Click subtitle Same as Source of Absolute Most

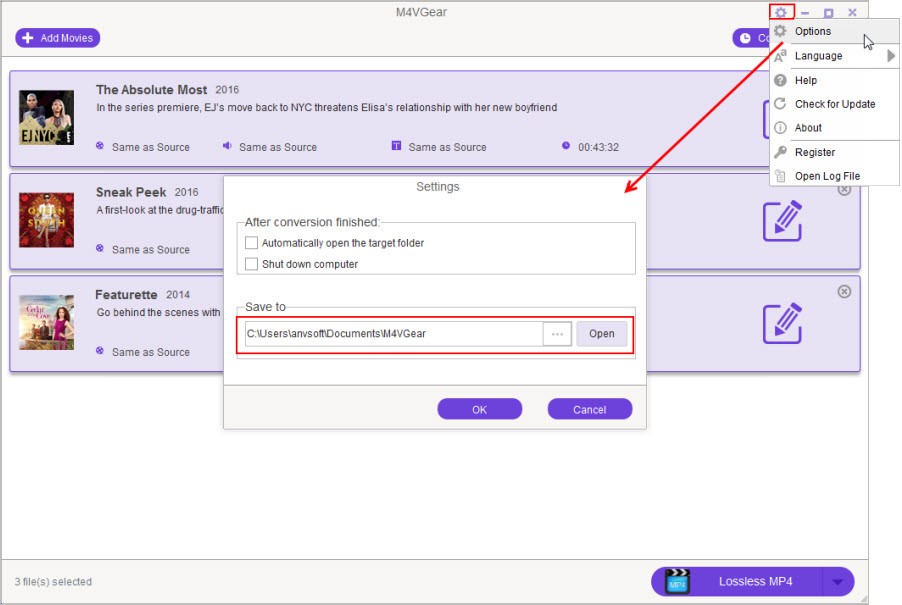(x=448, y=147)
